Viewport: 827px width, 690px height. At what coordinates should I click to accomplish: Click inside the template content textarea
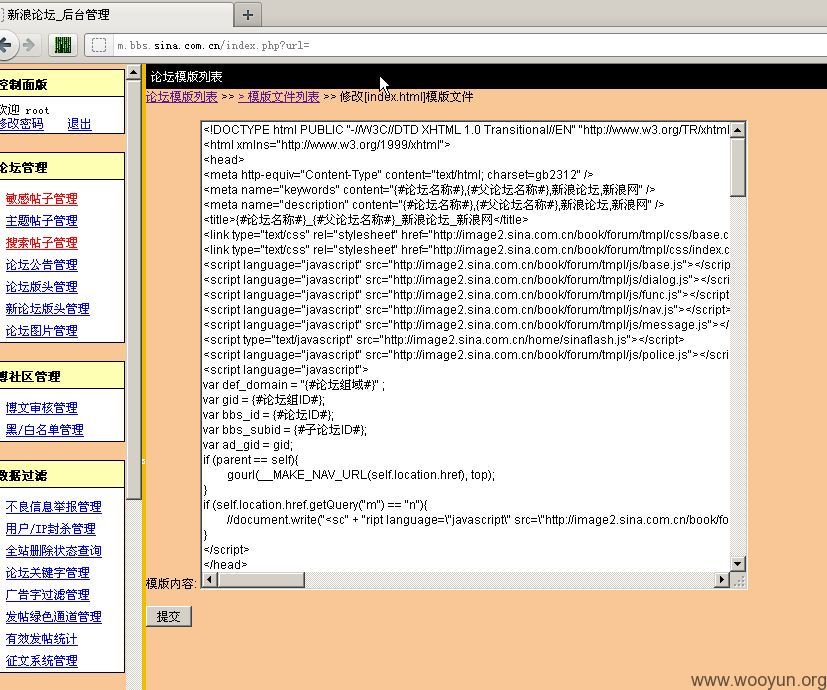(x=466, y=347)
